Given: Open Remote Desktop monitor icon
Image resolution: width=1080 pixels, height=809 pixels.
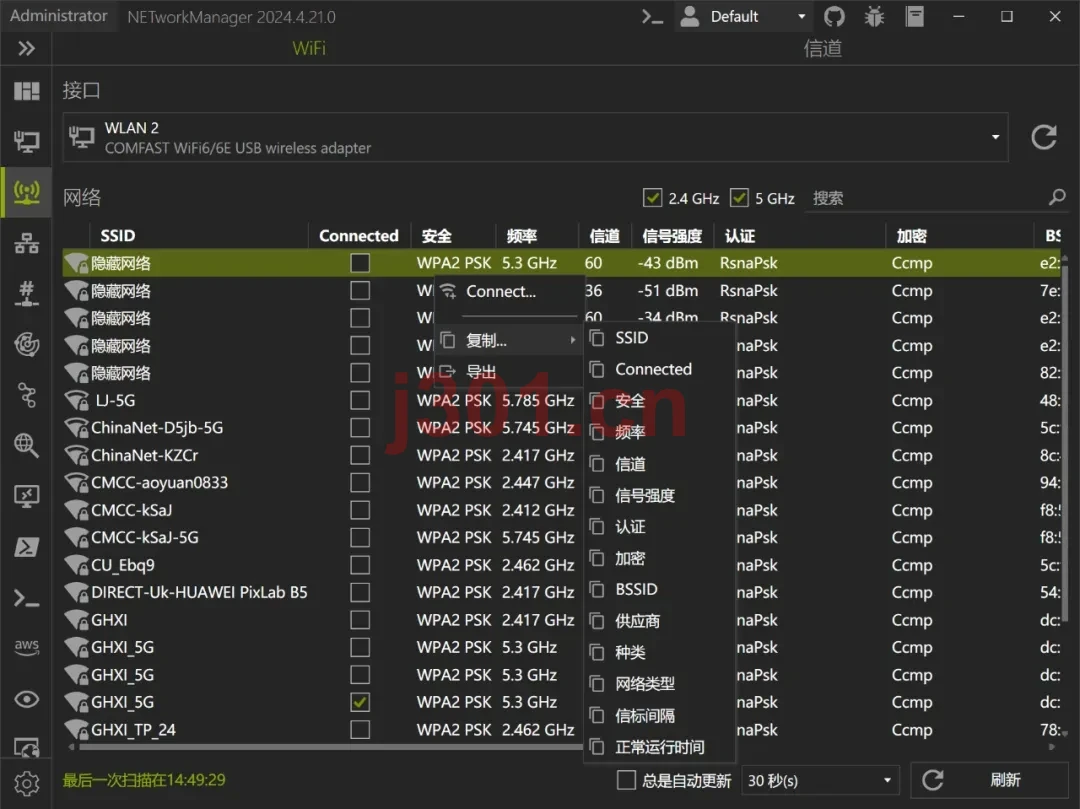Looking at the screenshot, I should point(26,496).
